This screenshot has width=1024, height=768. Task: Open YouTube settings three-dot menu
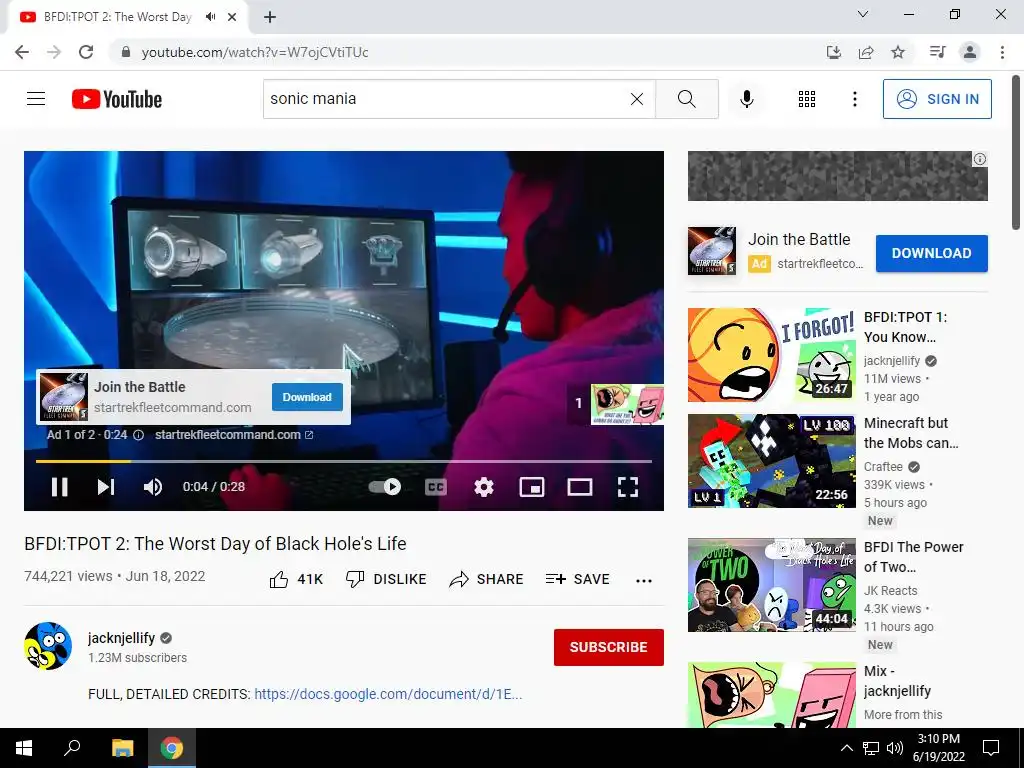tap(854, 99)
